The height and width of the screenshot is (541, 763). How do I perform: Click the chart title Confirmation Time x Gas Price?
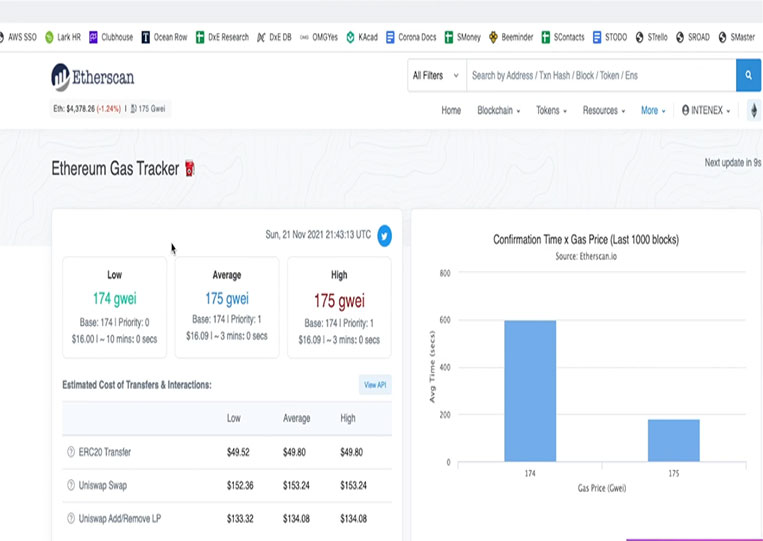pyautogui.click(x=586, y=239)
